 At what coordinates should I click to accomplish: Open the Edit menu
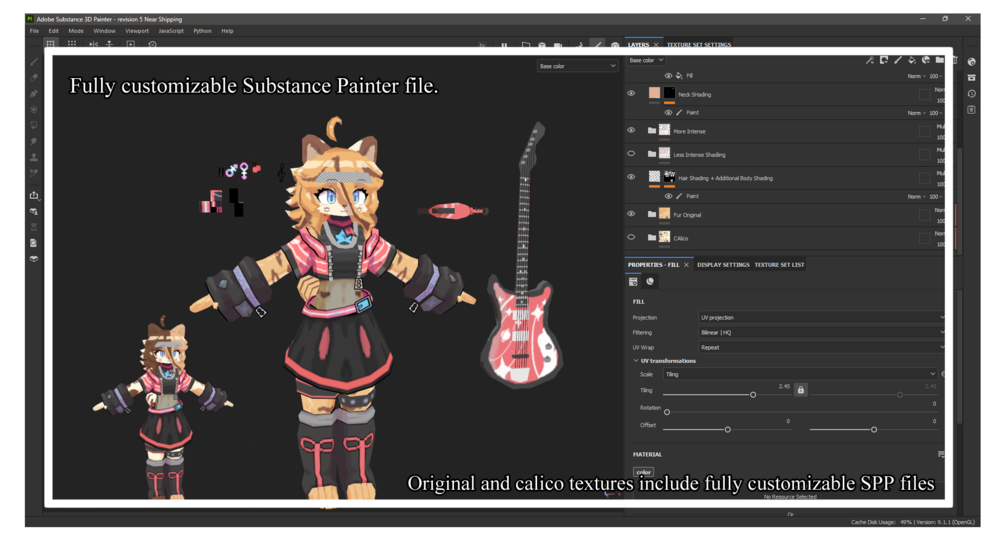(x=54, y=31)
